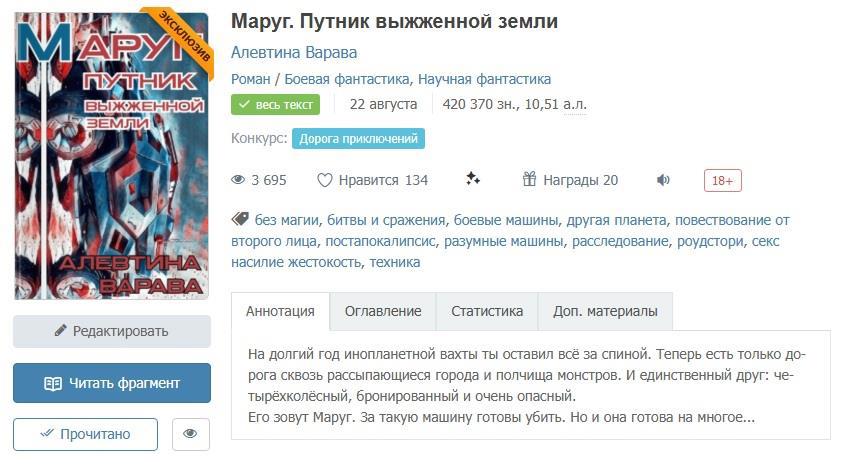Click the tags label icon
Image resolution: width=848 pixels, height=466 pixels.
point(240,219)
